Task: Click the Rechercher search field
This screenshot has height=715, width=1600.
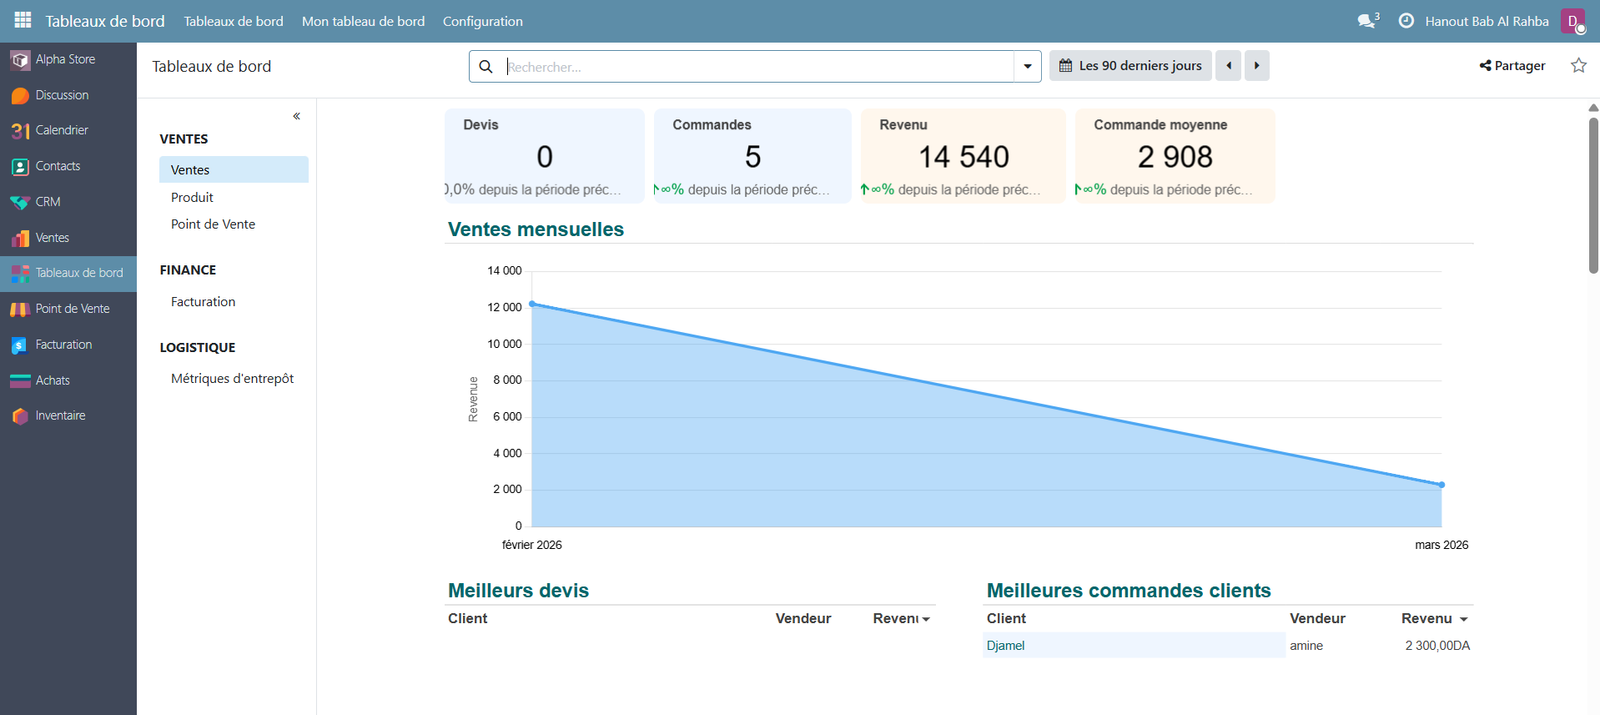Action: click(x=755, y=67)
